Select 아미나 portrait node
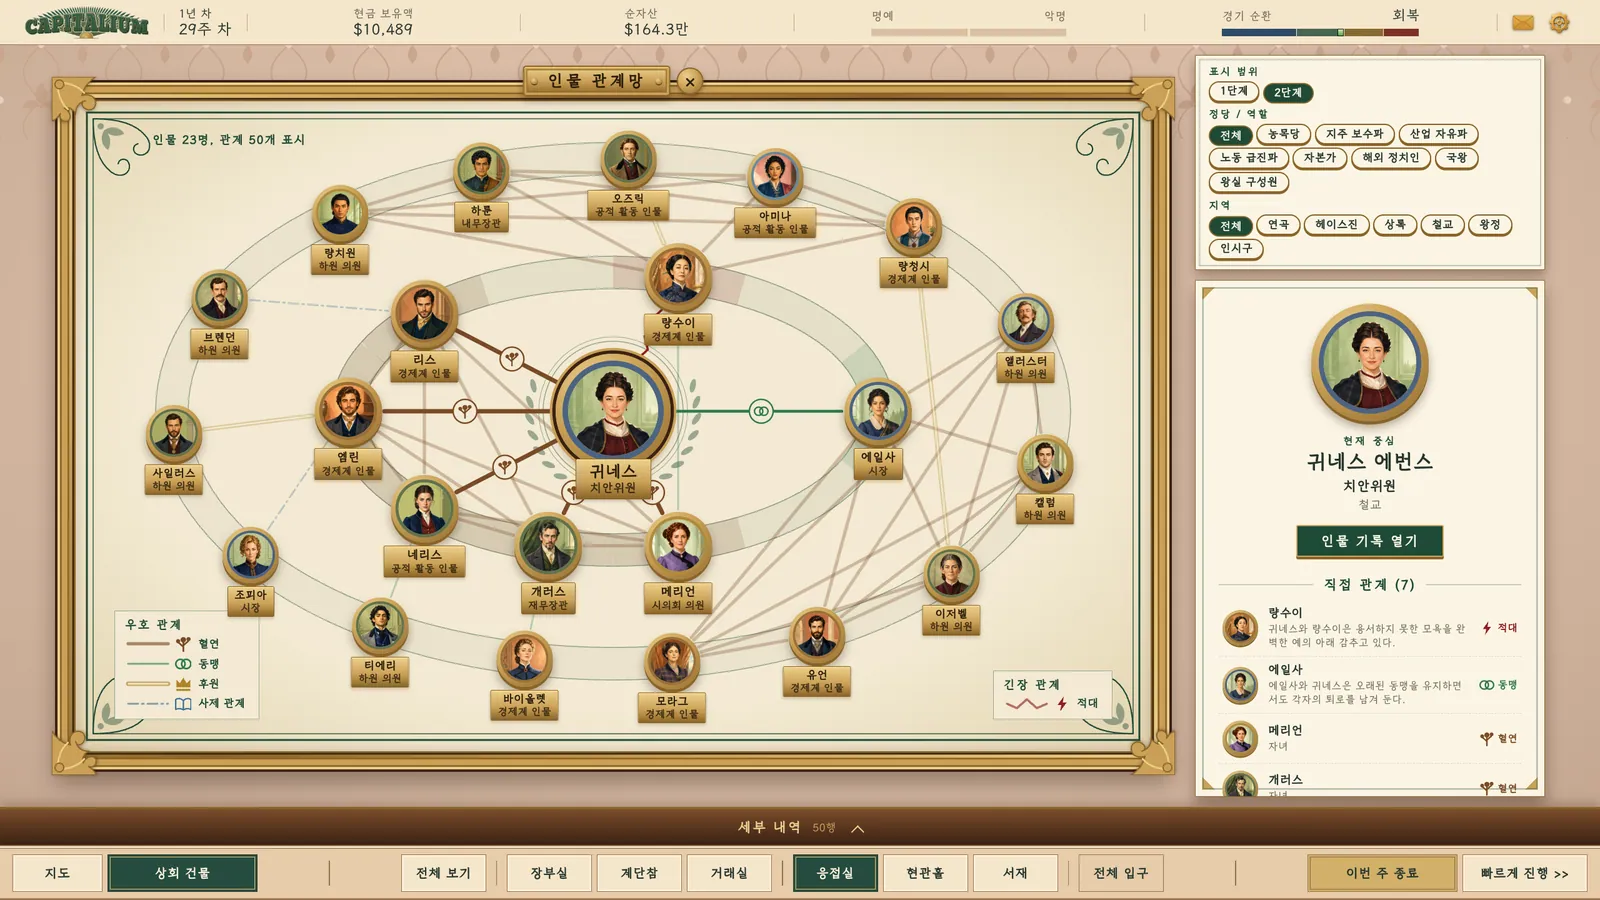The width and height of the screenshot is (1600, 900). [x=775, y=177]
